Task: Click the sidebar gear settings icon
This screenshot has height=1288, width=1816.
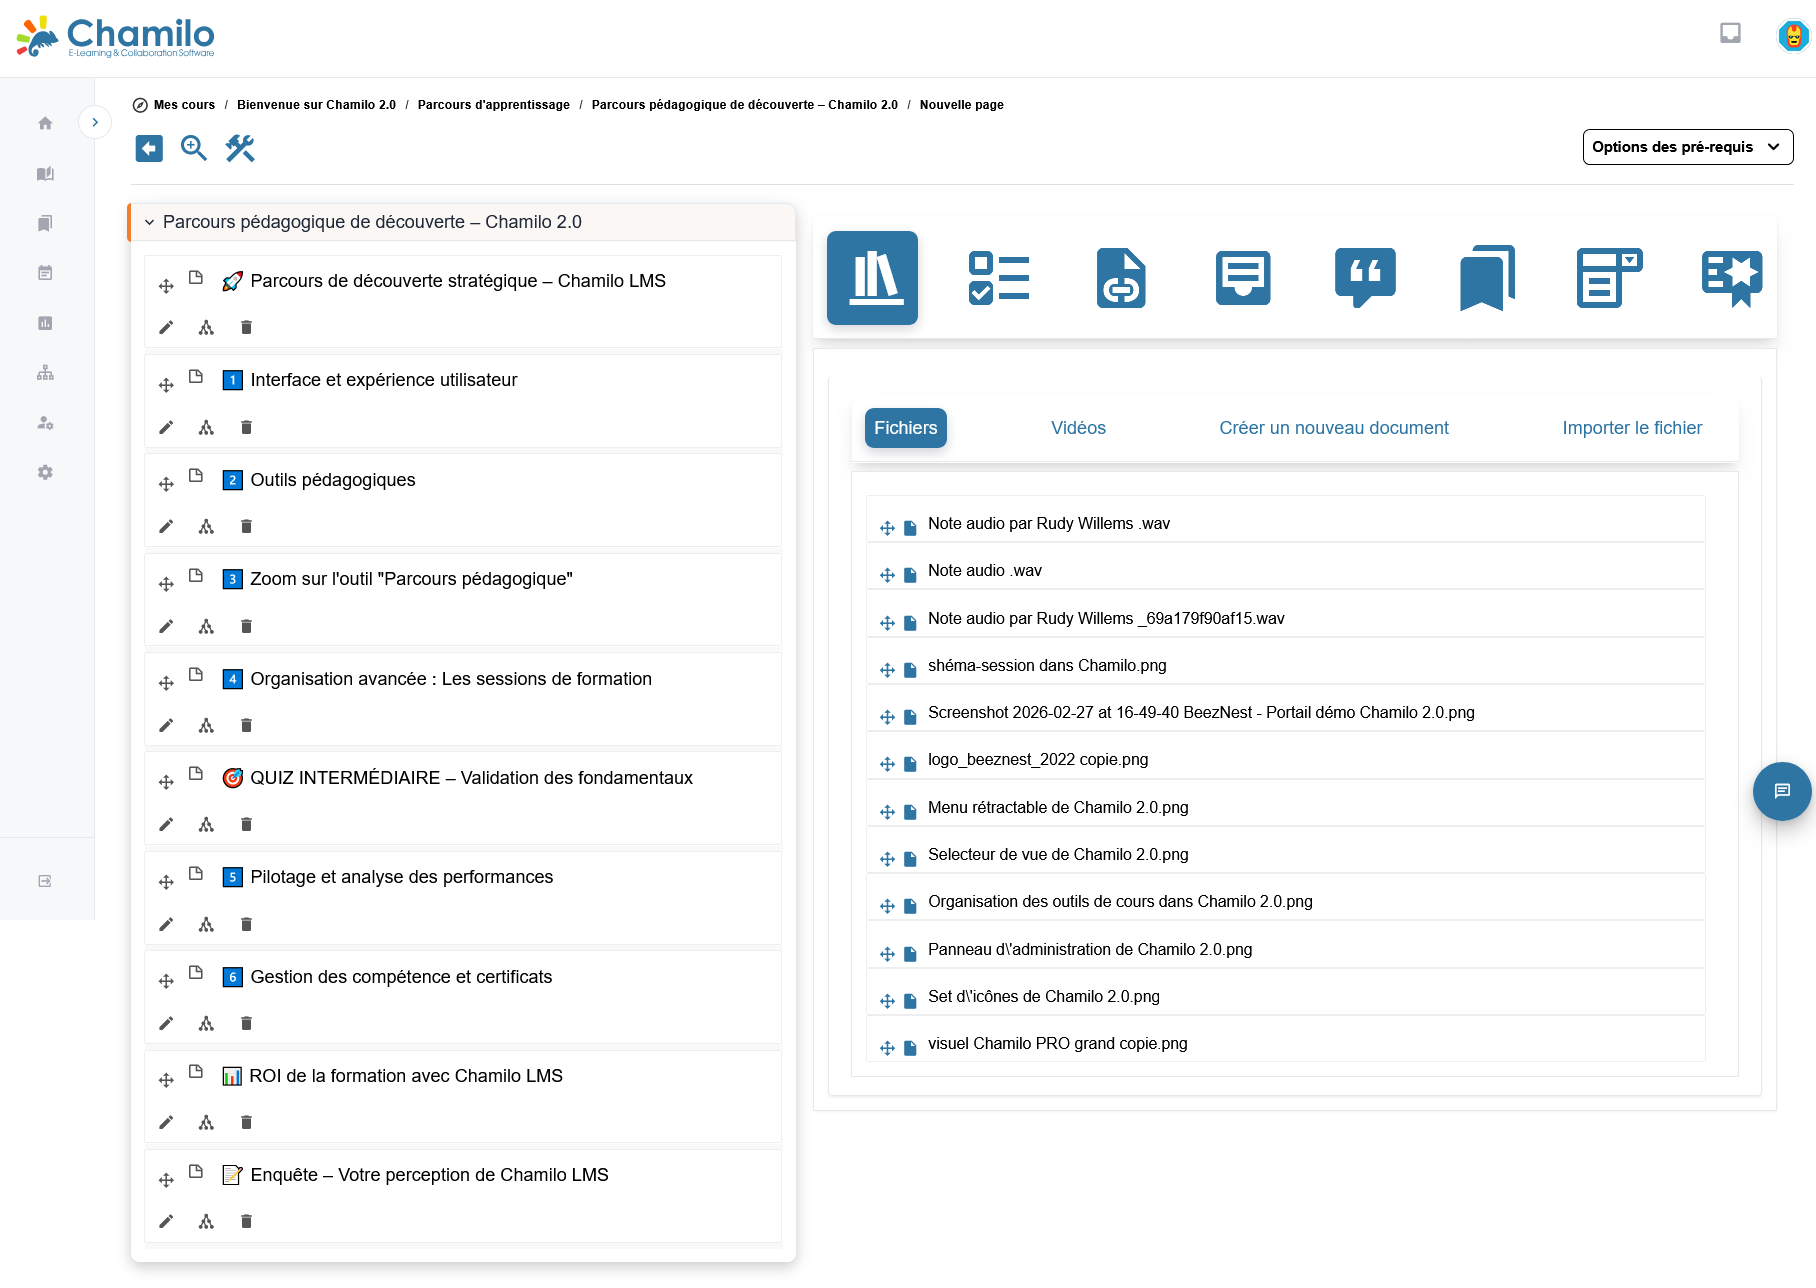Action: click(x=45, y=472)
